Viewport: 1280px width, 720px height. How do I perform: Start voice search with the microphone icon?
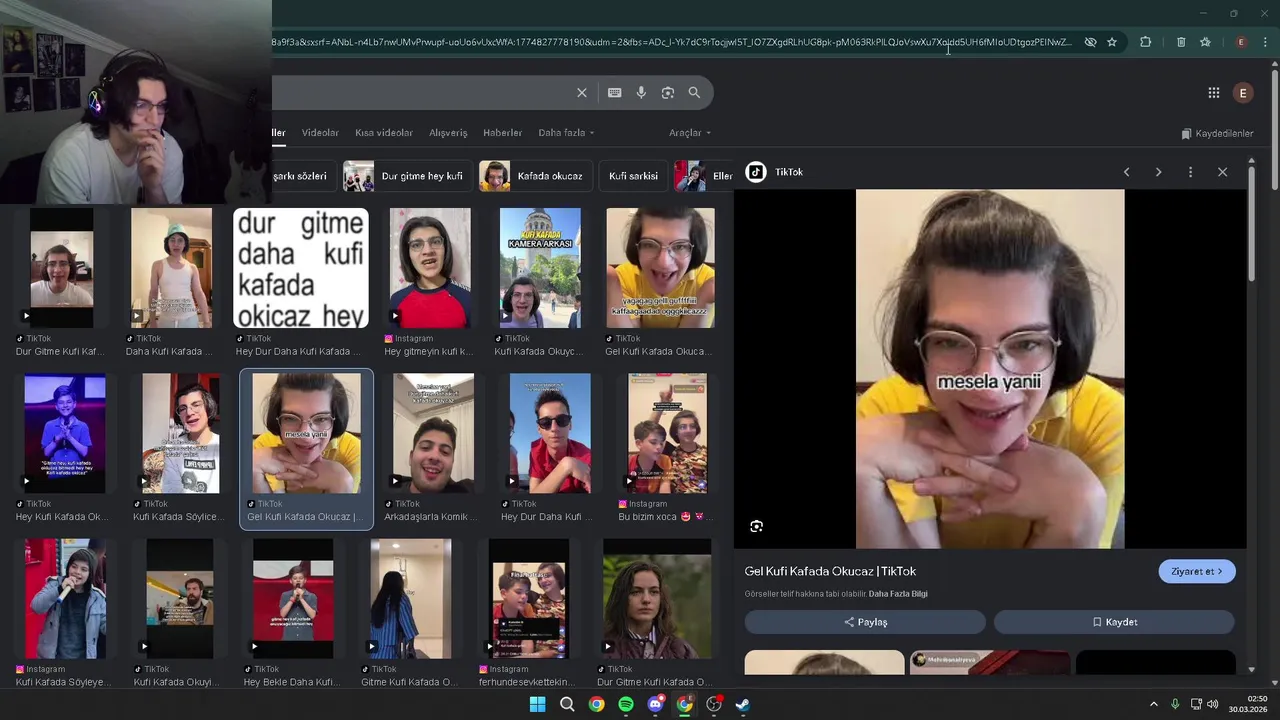click(x=641, y=93)
